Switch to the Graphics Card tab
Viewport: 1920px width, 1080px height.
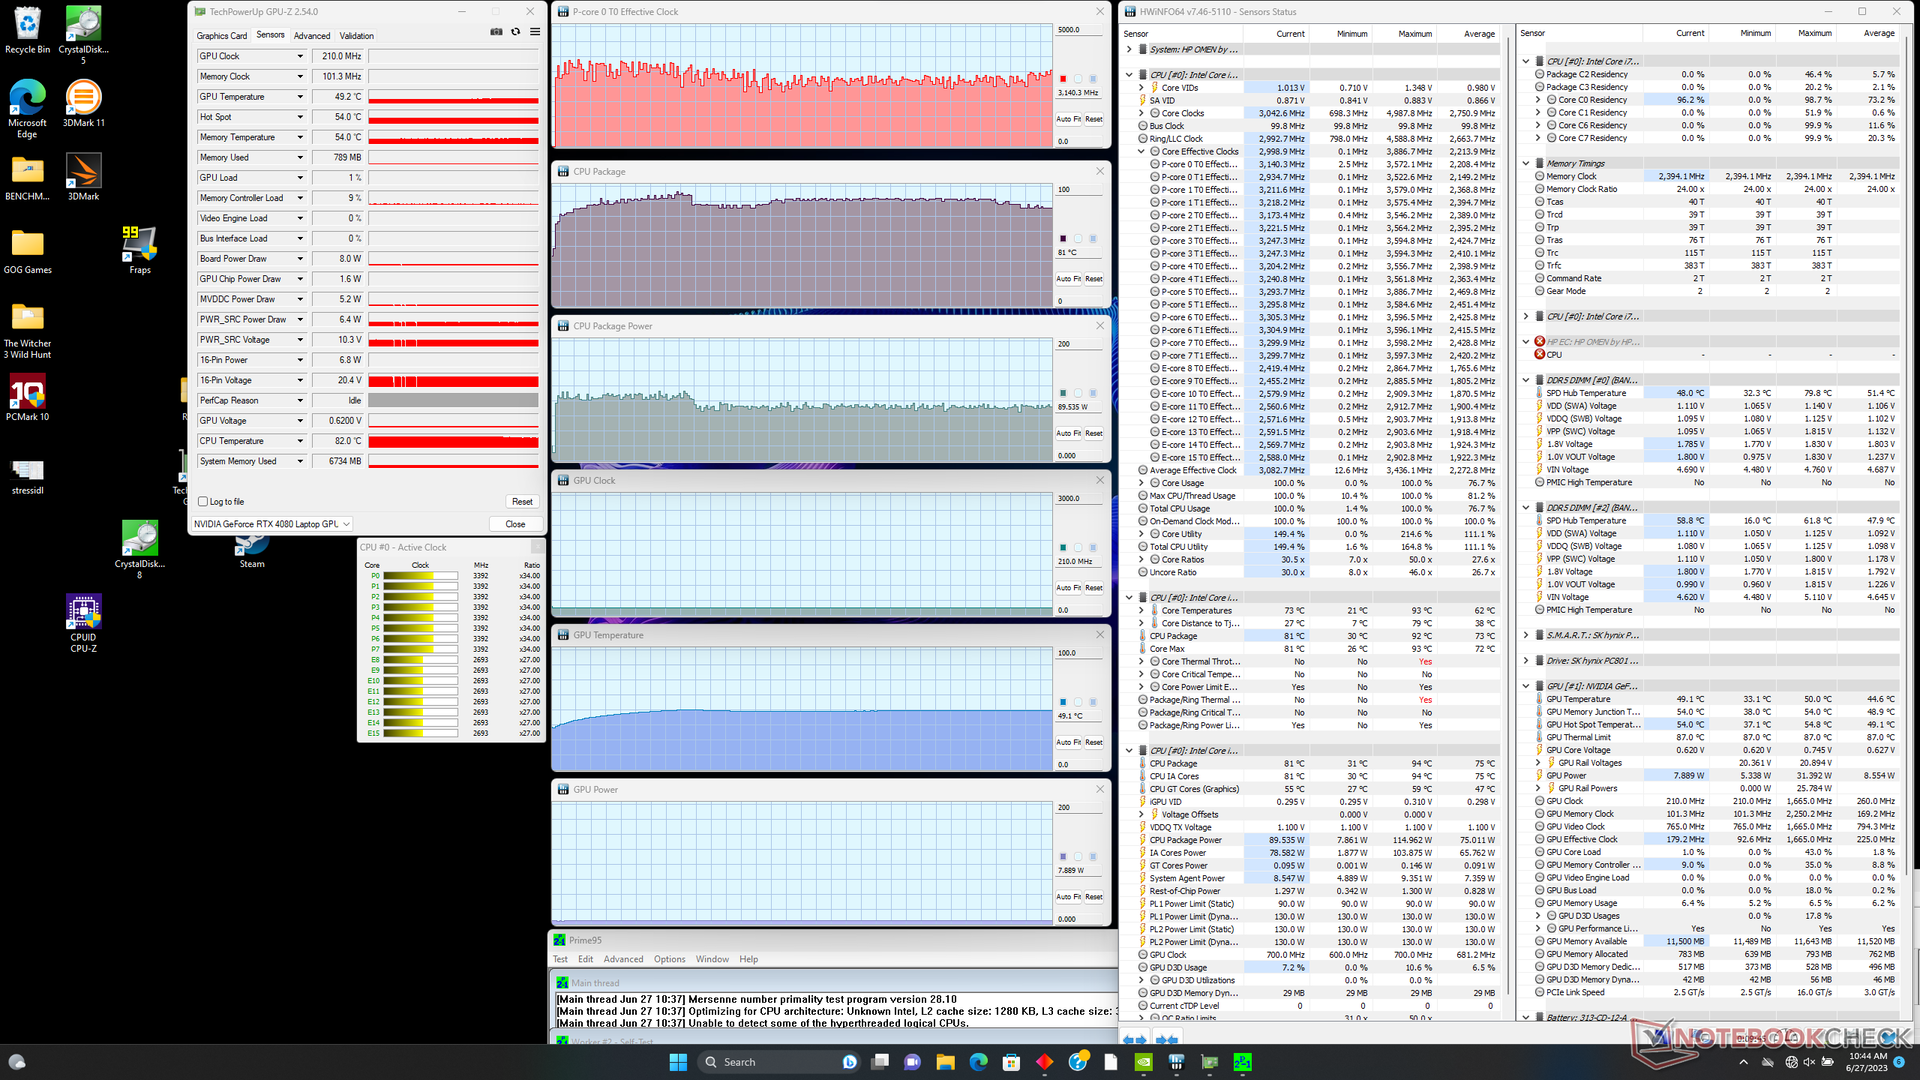(221, 36)
